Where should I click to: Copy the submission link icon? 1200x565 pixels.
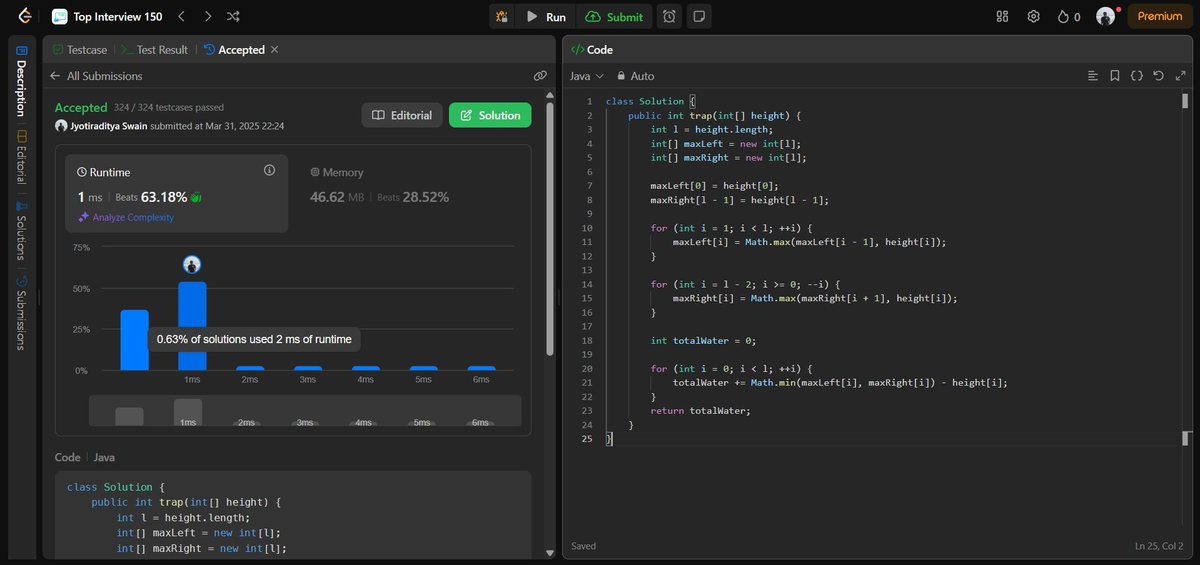coord(540,76)
